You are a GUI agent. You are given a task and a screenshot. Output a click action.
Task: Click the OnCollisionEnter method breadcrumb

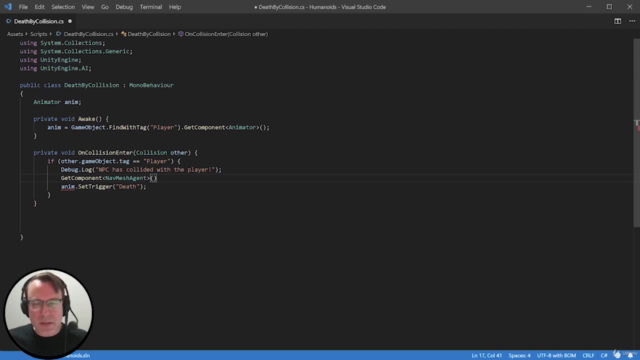pos(227,34)
